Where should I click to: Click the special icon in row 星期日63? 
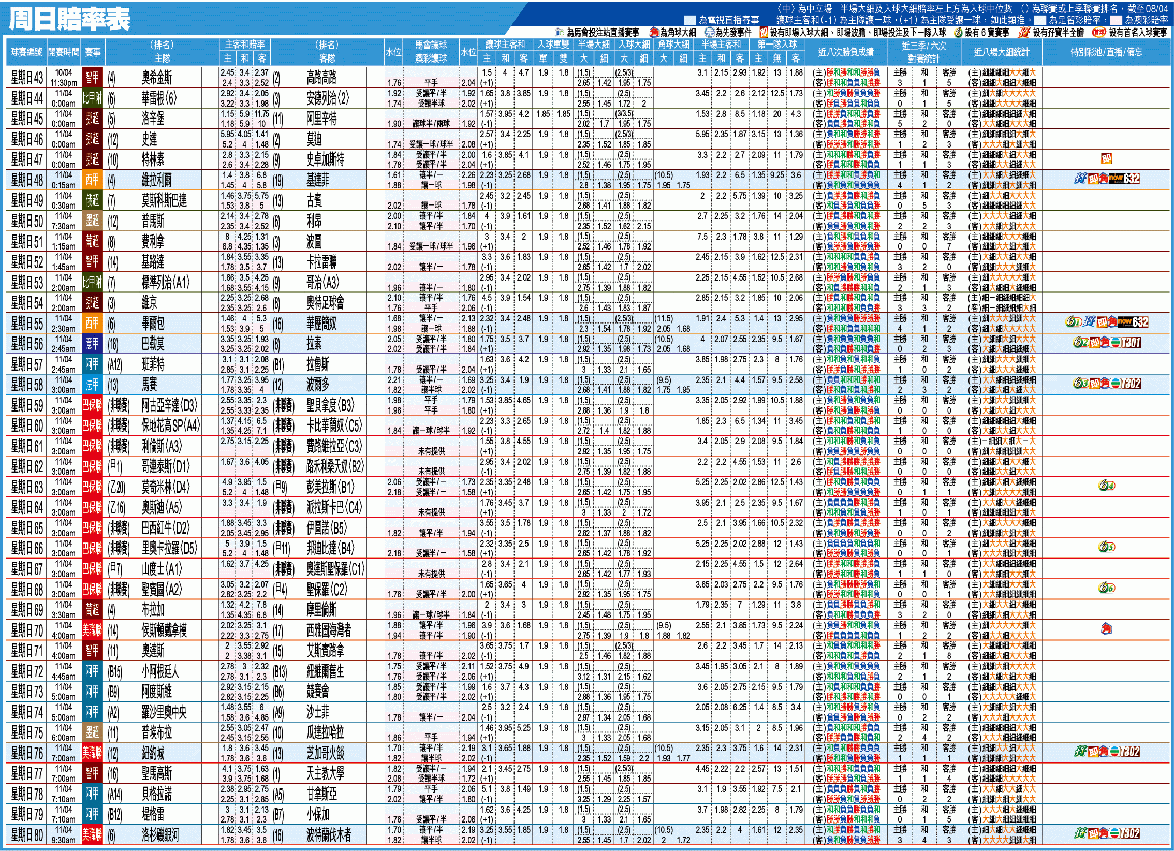click(x=1107, y=486)
